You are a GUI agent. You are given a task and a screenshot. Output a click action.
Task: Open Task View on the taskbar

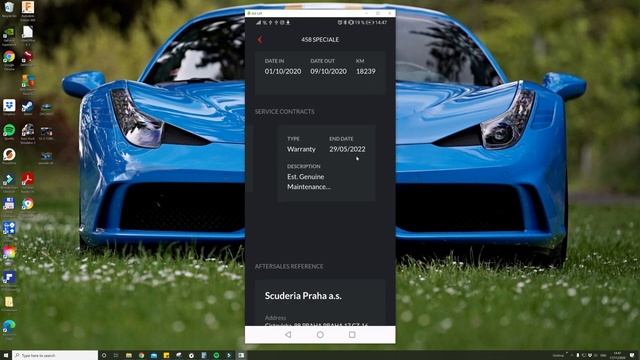tap(116, 356)
